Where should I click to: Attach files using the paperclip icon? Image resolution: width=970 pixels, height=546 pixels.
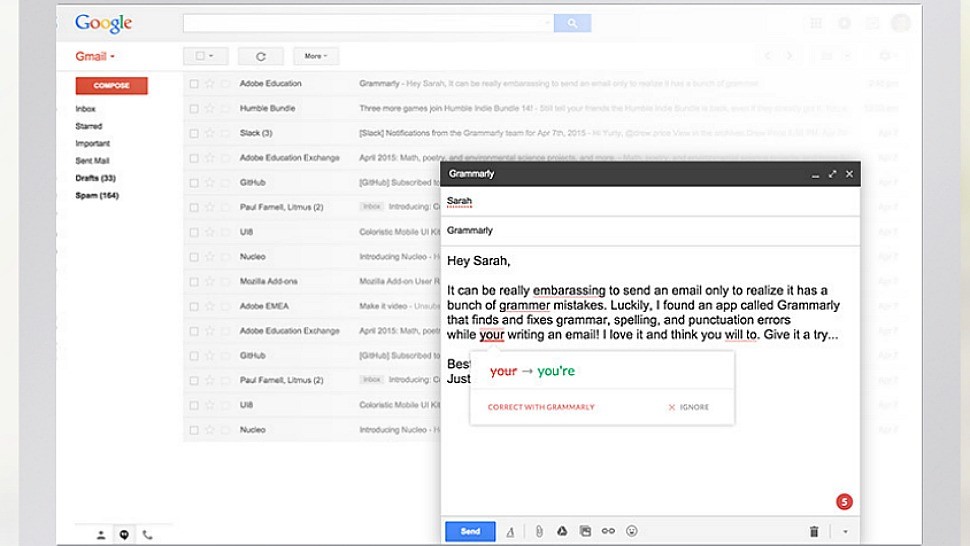coord(539,531)
